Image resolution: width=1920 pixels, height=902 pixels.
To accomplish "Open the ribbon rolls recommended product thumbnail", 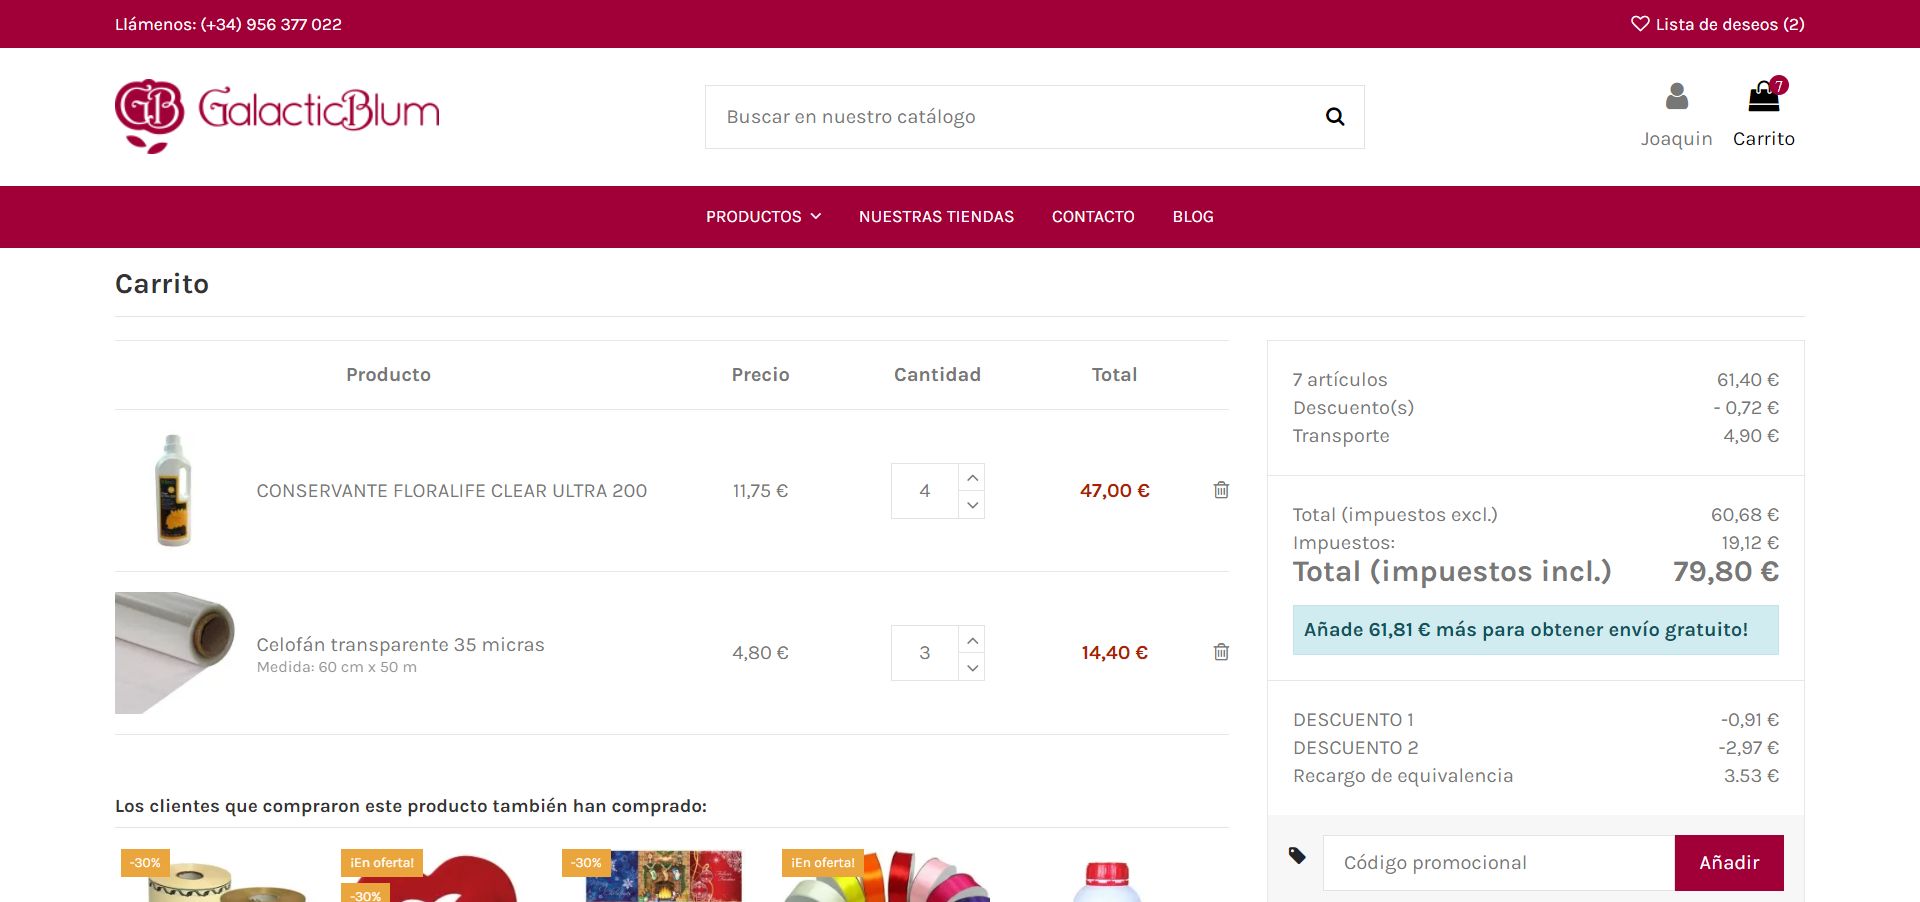I will 227,881.
